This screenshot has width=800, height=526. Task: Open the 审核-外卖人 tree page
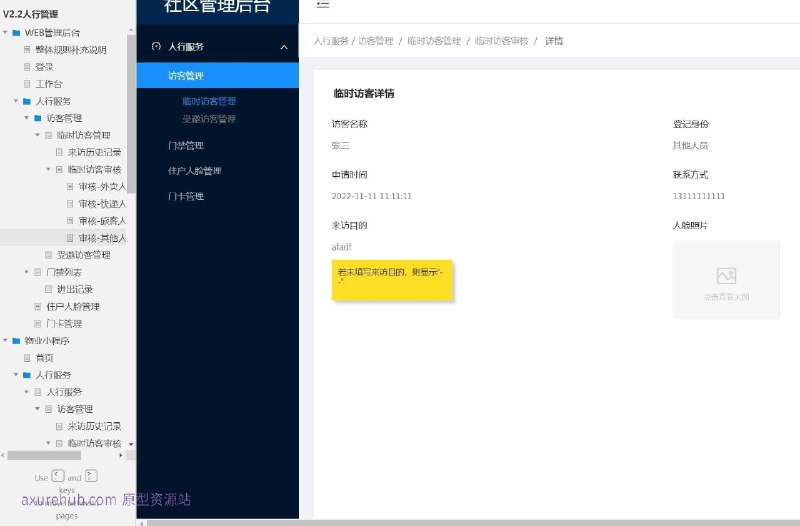pyautogui.click(x=102, y=187)
